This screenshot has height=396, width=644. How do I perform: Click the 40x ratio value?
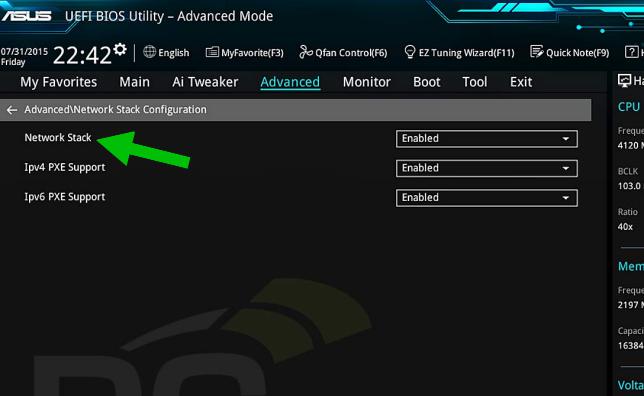coord(625,227)
